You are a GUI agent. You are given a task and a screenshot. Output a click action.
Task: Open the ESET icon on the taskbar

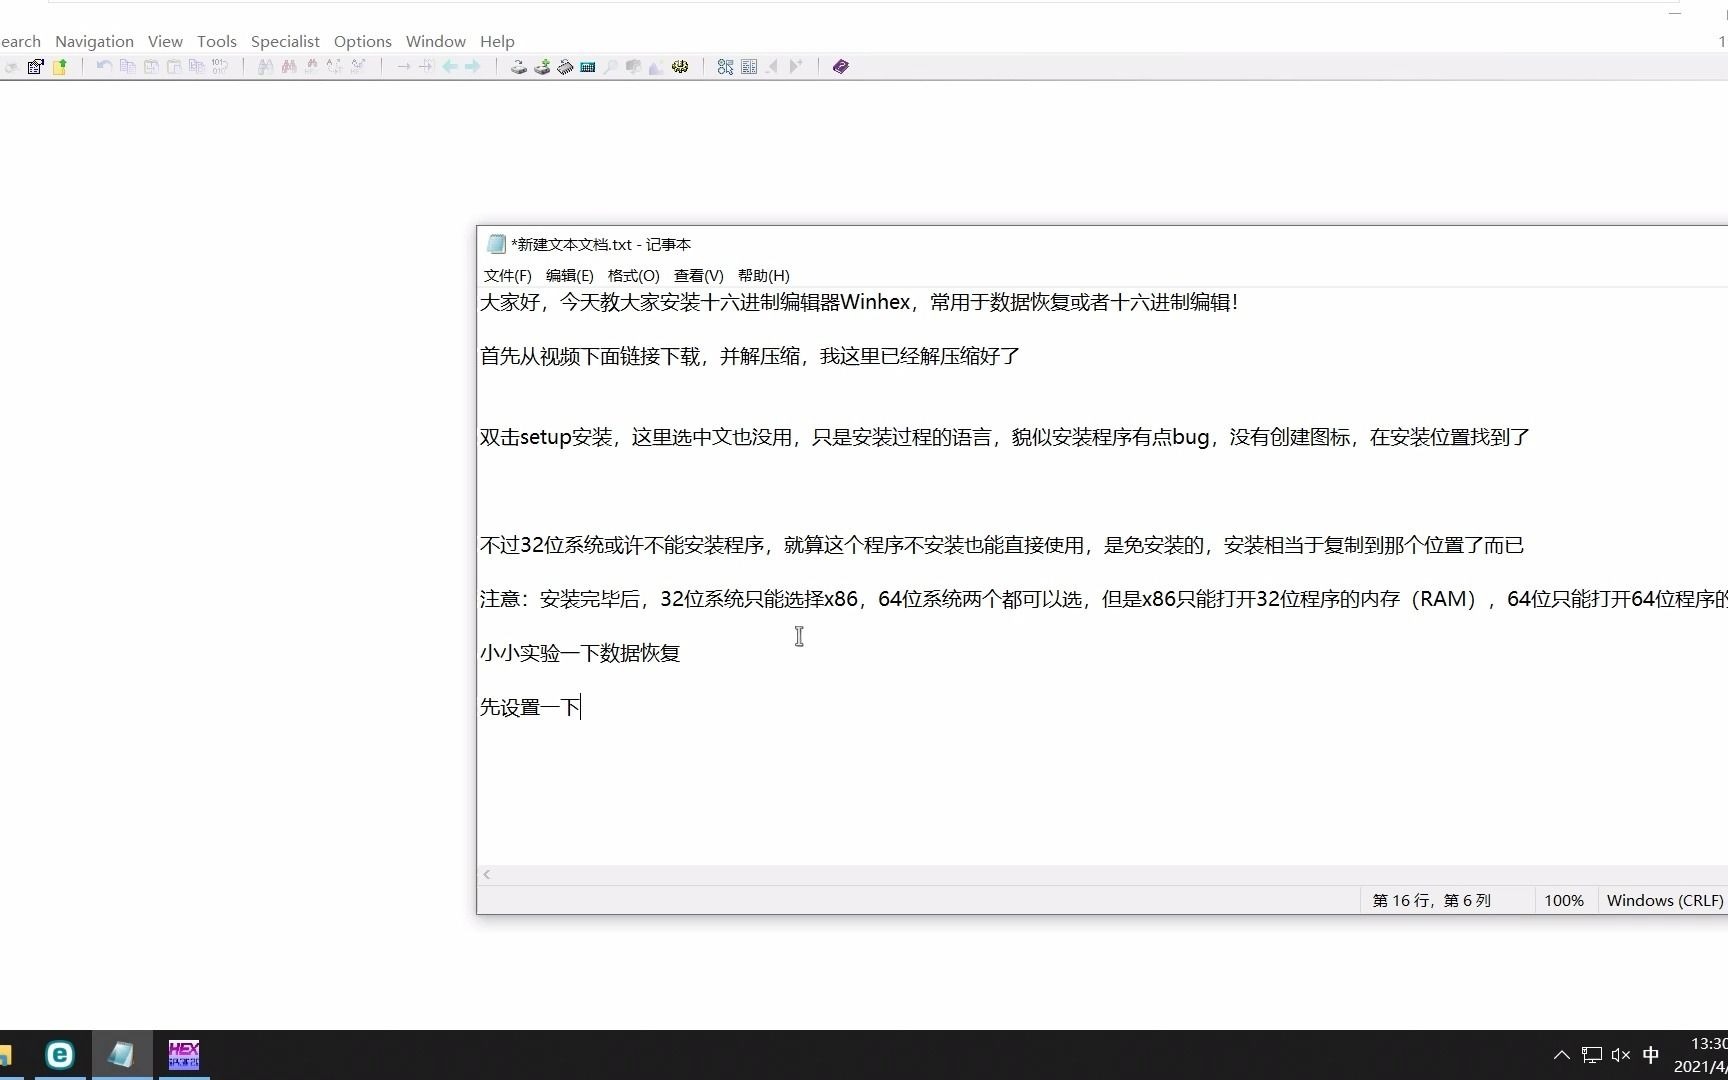[x=60, y=1055]
